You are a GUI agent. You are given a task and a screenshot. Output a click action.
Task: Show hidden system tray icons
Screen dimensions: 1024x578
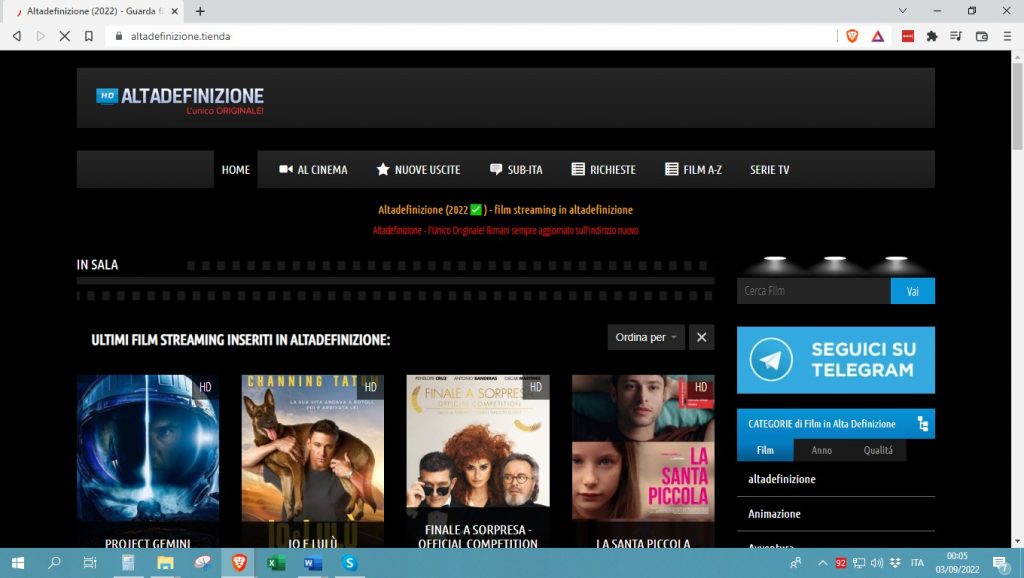[x=822, y=563]
